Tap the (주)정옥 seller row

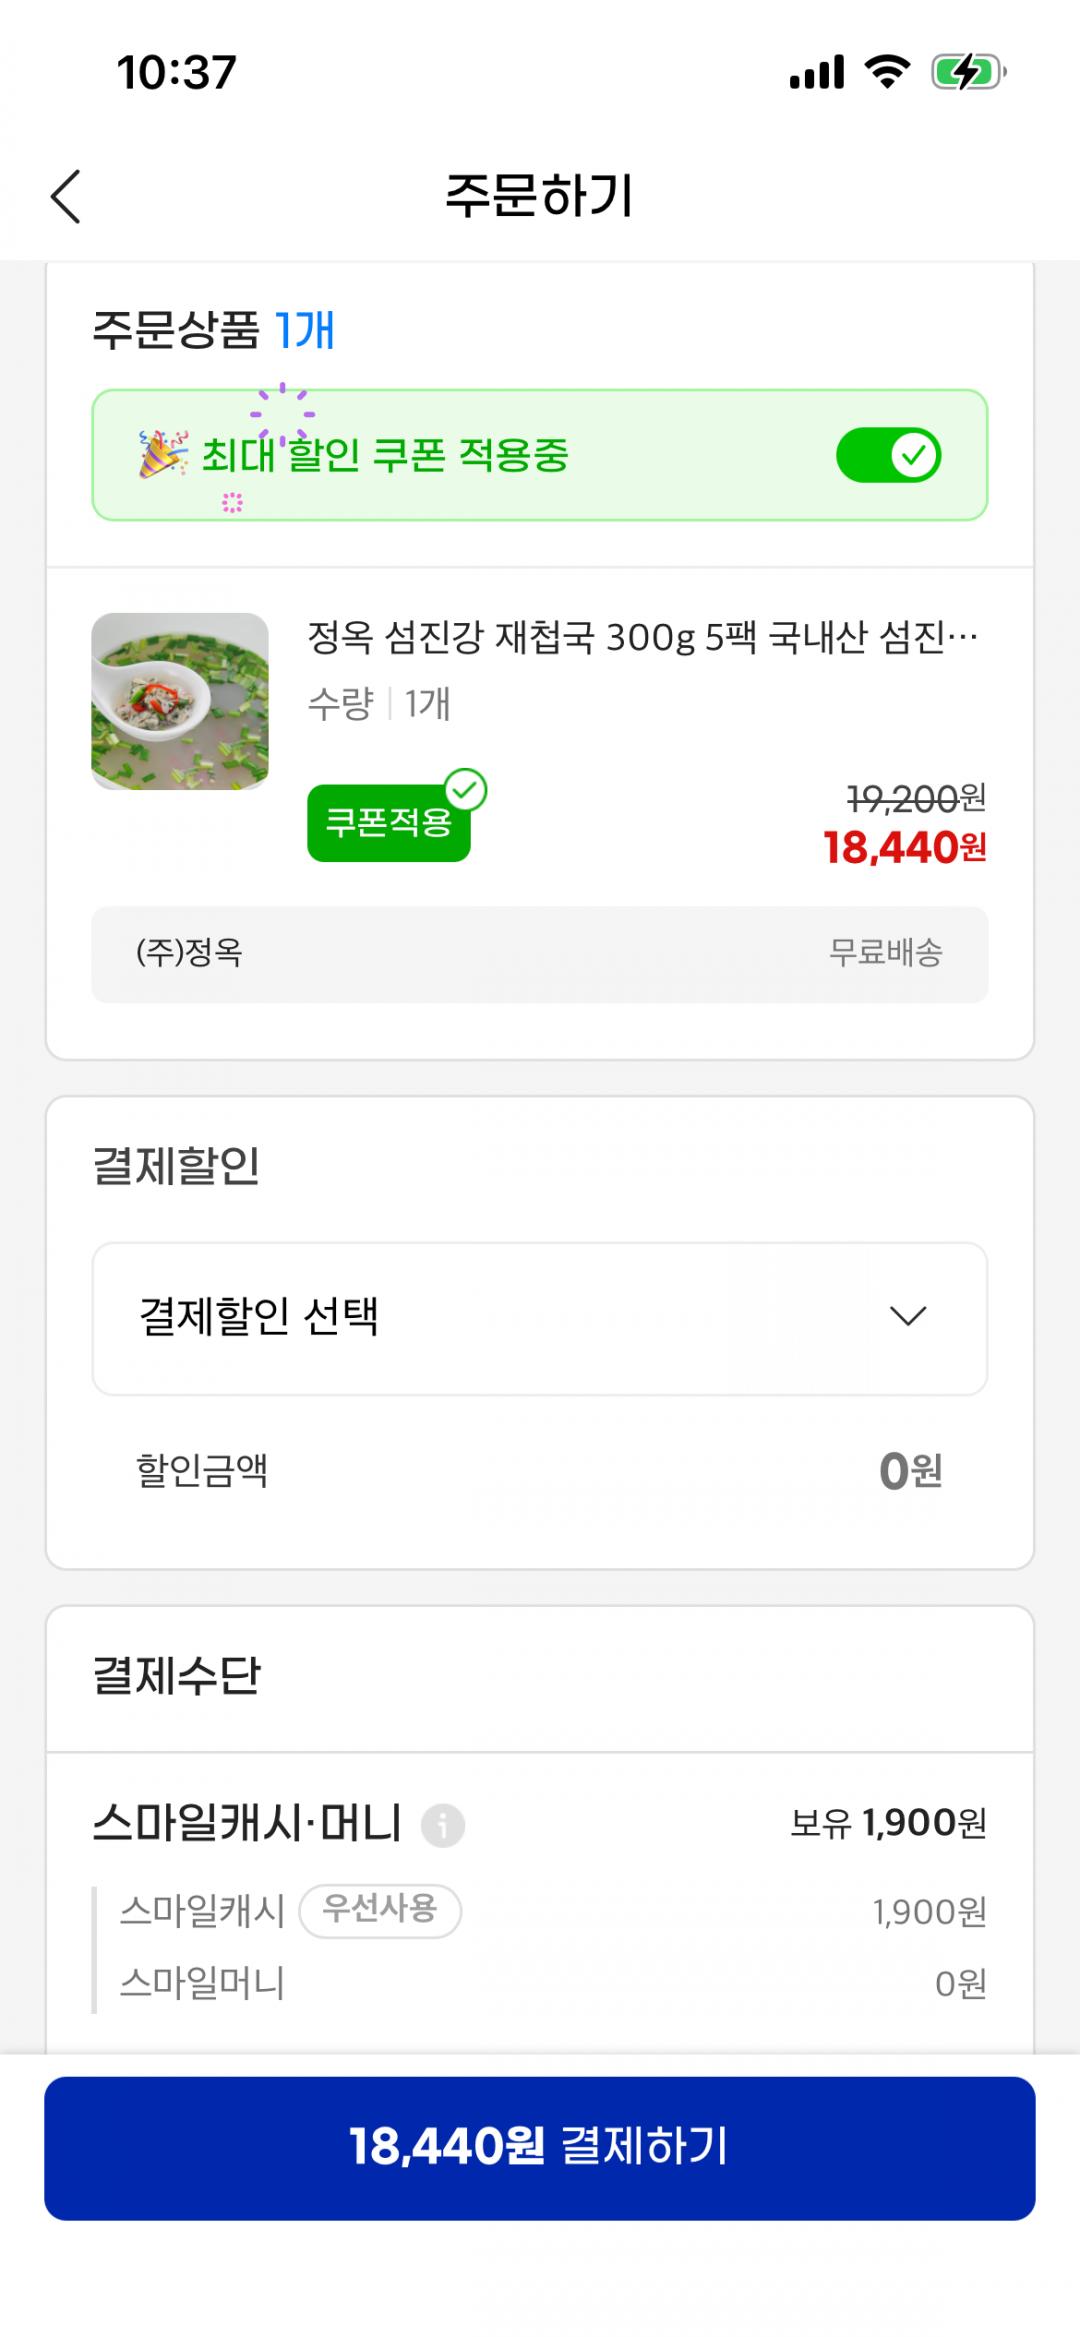pos(539,954)
